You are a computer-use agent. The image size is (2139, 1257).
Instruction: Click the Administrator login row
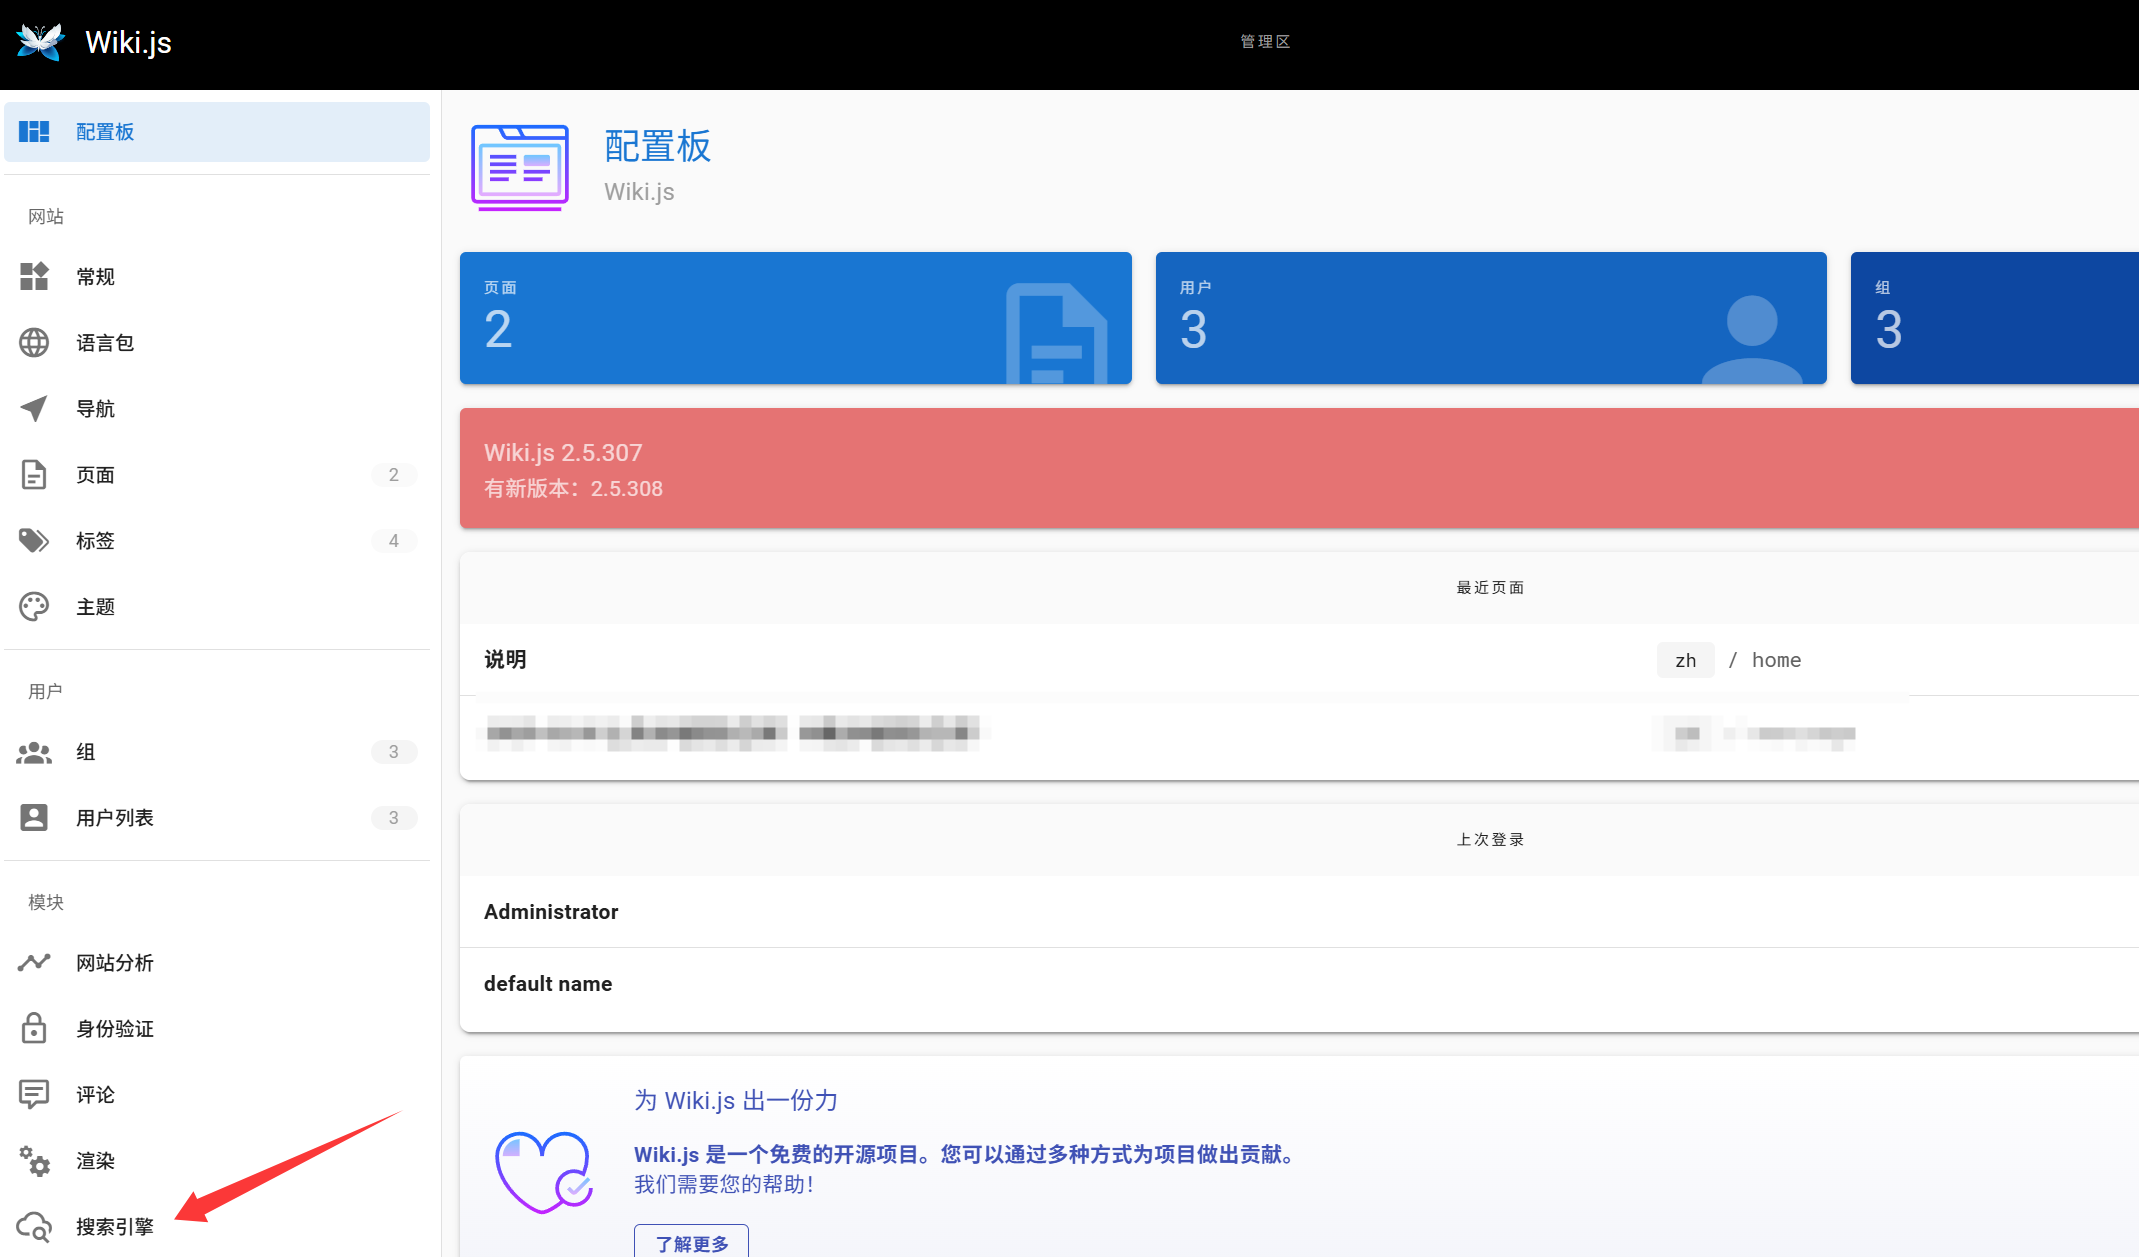tap(1299, 912)
